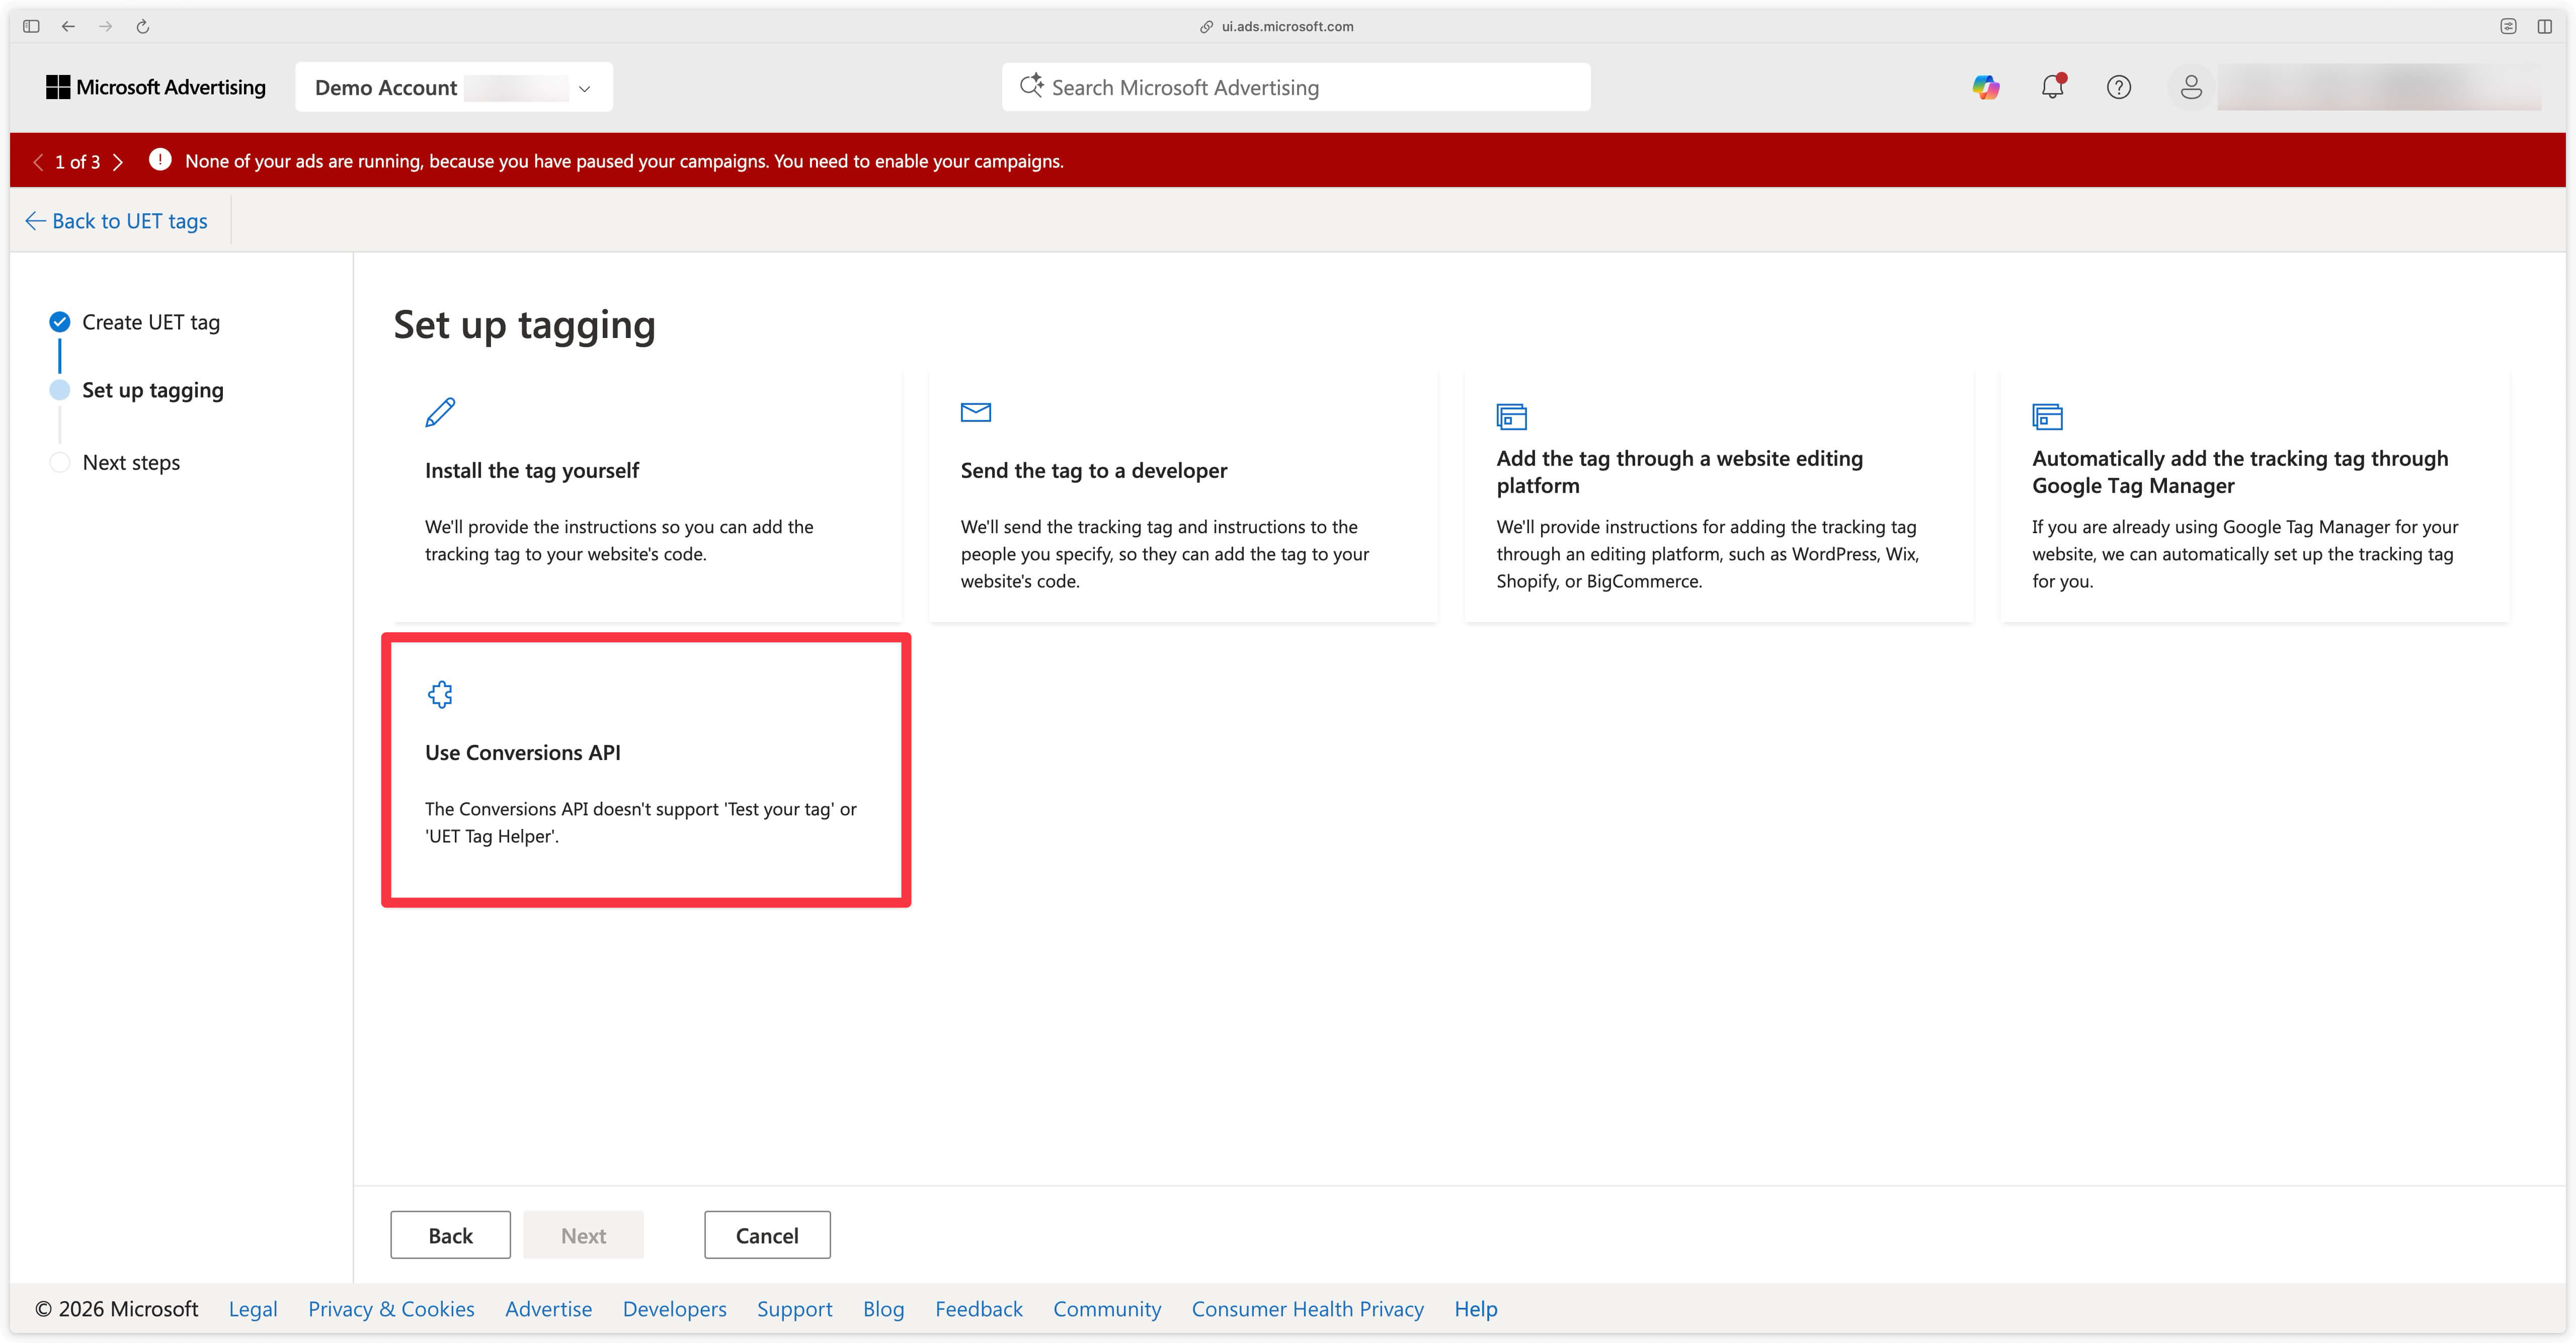The width and height of the screenshot is (2576, 1343).
Task: Click the puzzle icon on Use Conversions API card
Action: click(x=440, y=694)
